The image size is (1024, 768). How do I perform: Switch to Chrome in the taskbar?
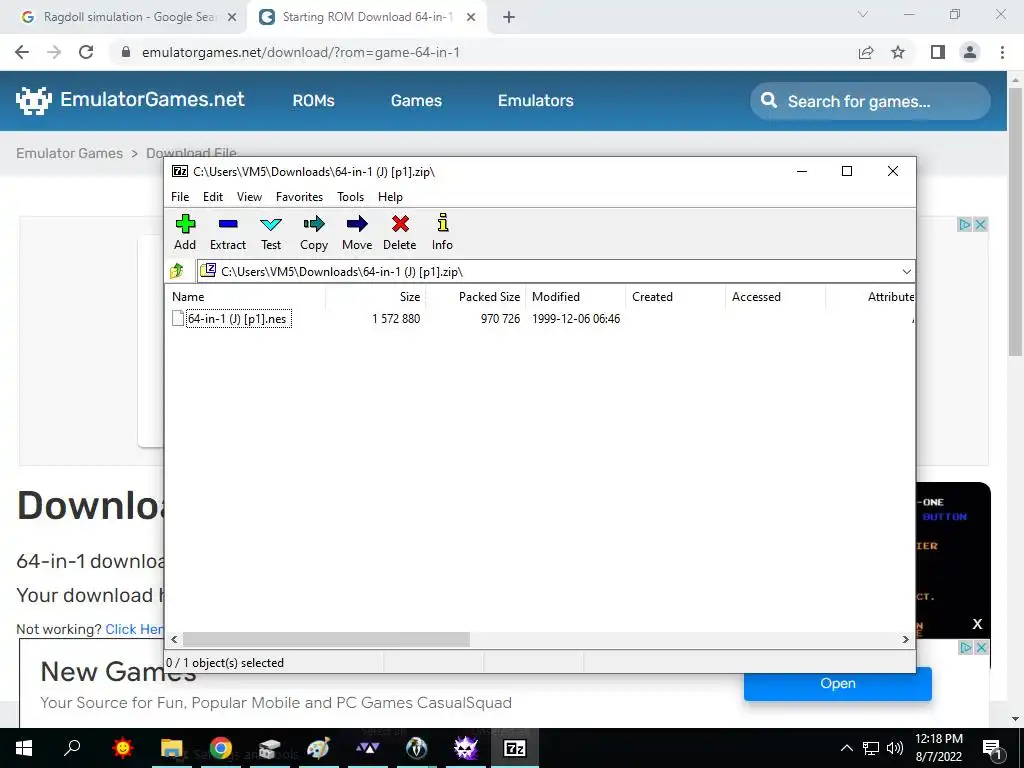point(221,748)
